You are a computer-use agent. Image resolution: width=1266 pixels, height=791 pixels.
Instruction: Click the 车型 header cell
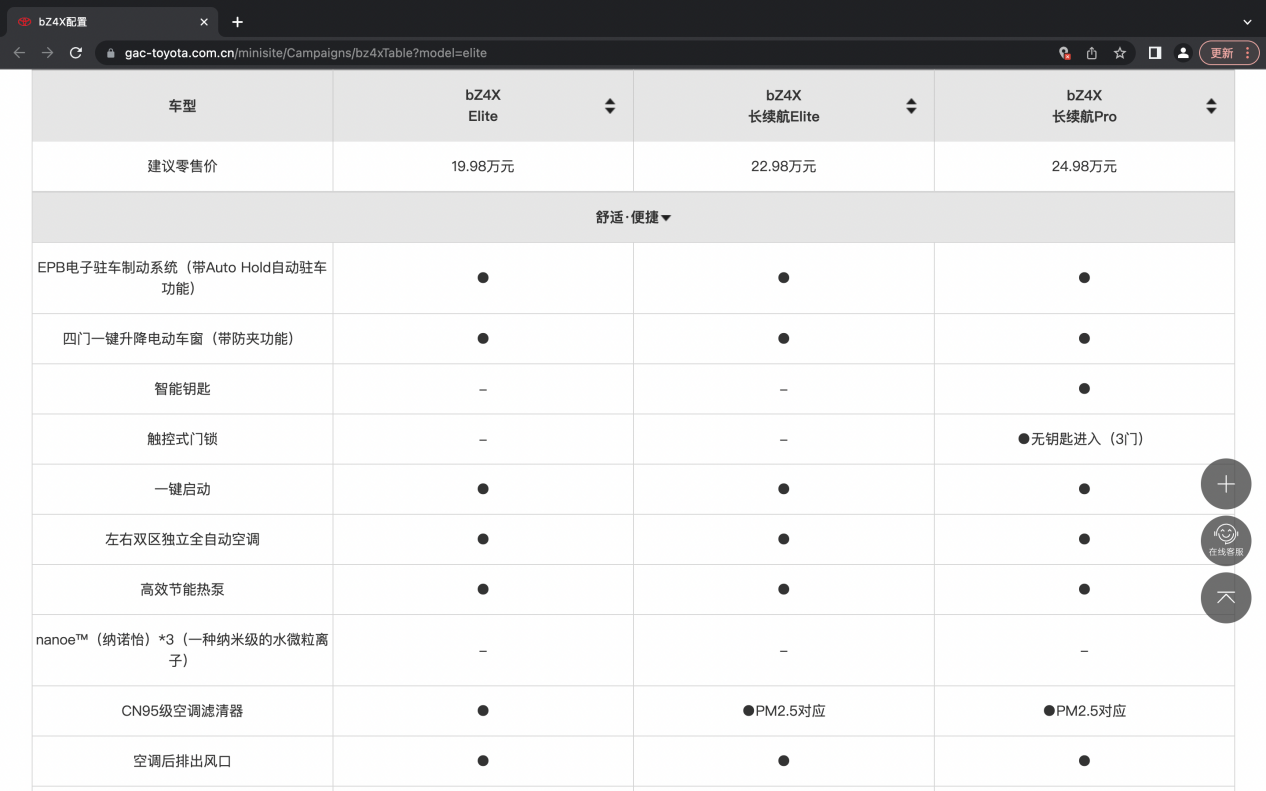pos(182,106)
